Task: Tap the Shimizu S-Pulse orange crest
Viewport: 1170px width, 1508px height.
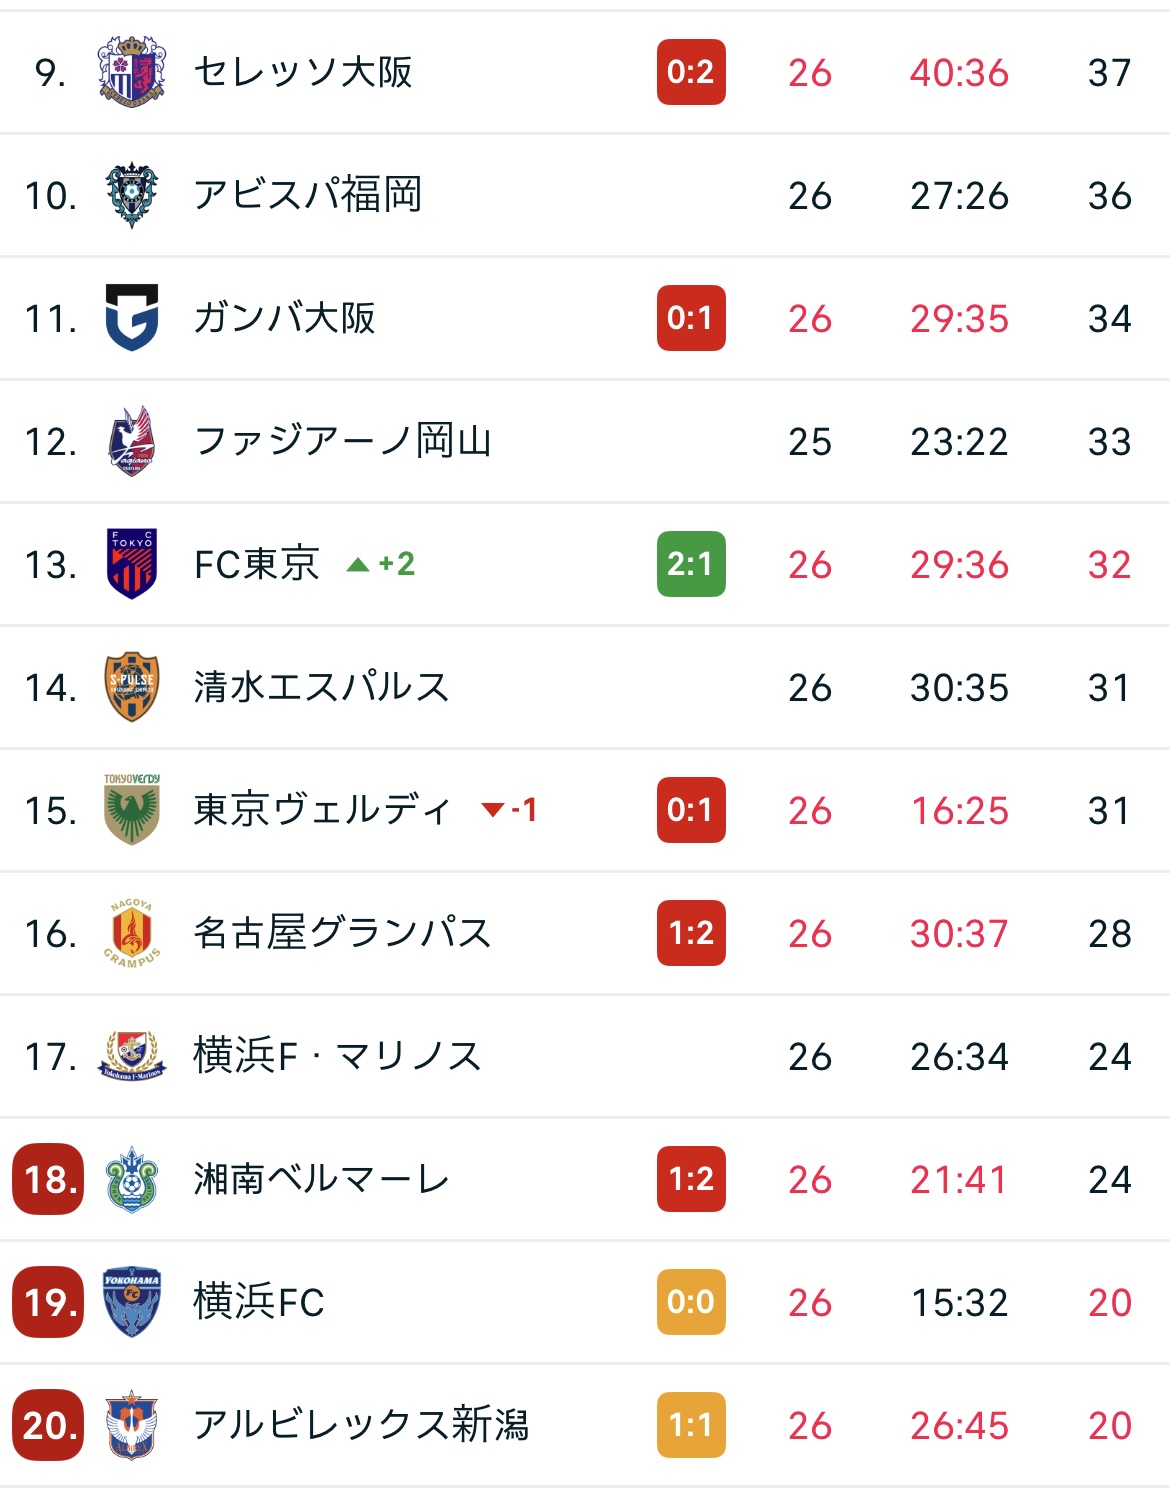Action: pos(131,687)
